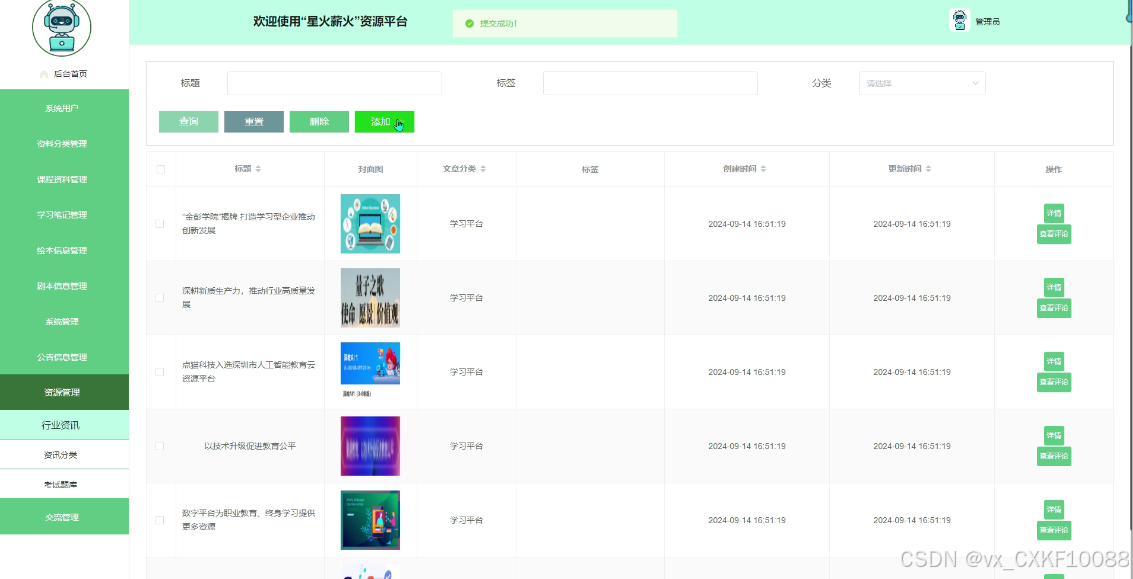Click the purple cover image of 以技术升级 row

[370, 446]
